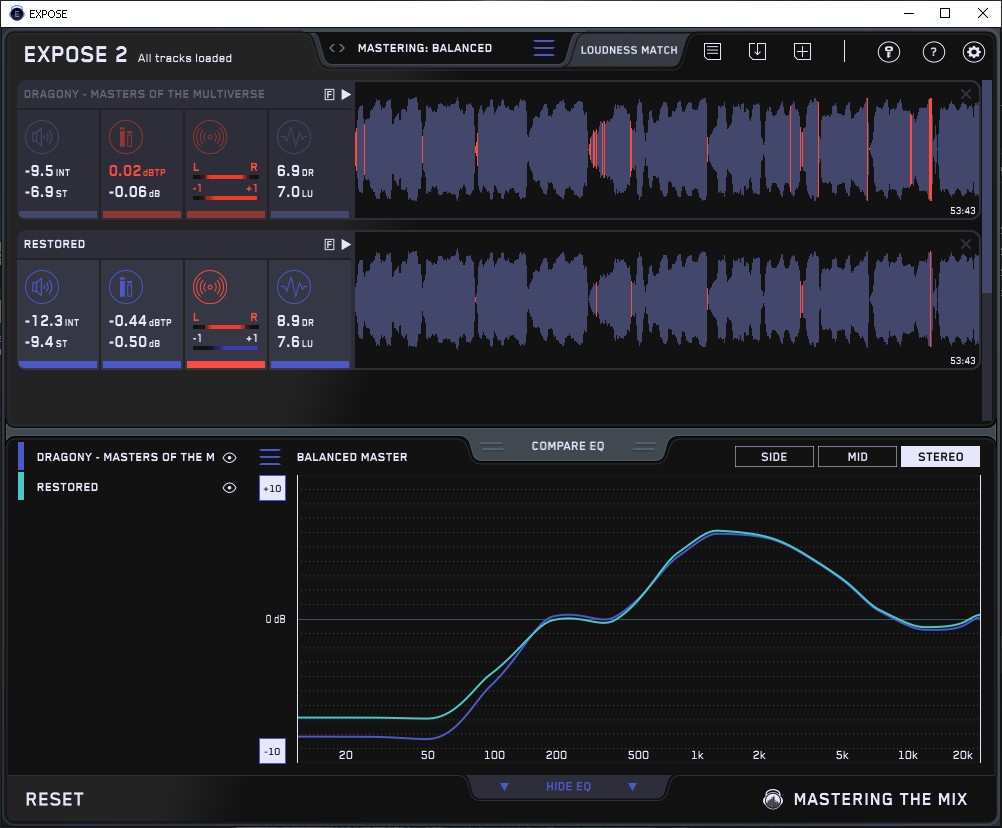Select loudness speaker icon on Restored track

[42, 287]
